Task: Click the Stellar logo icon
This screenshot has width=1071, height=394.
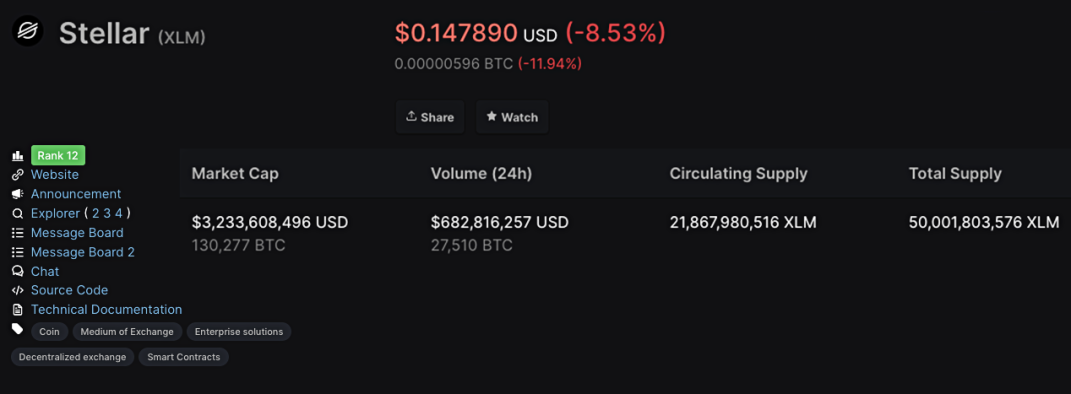Action: [27, 31]
